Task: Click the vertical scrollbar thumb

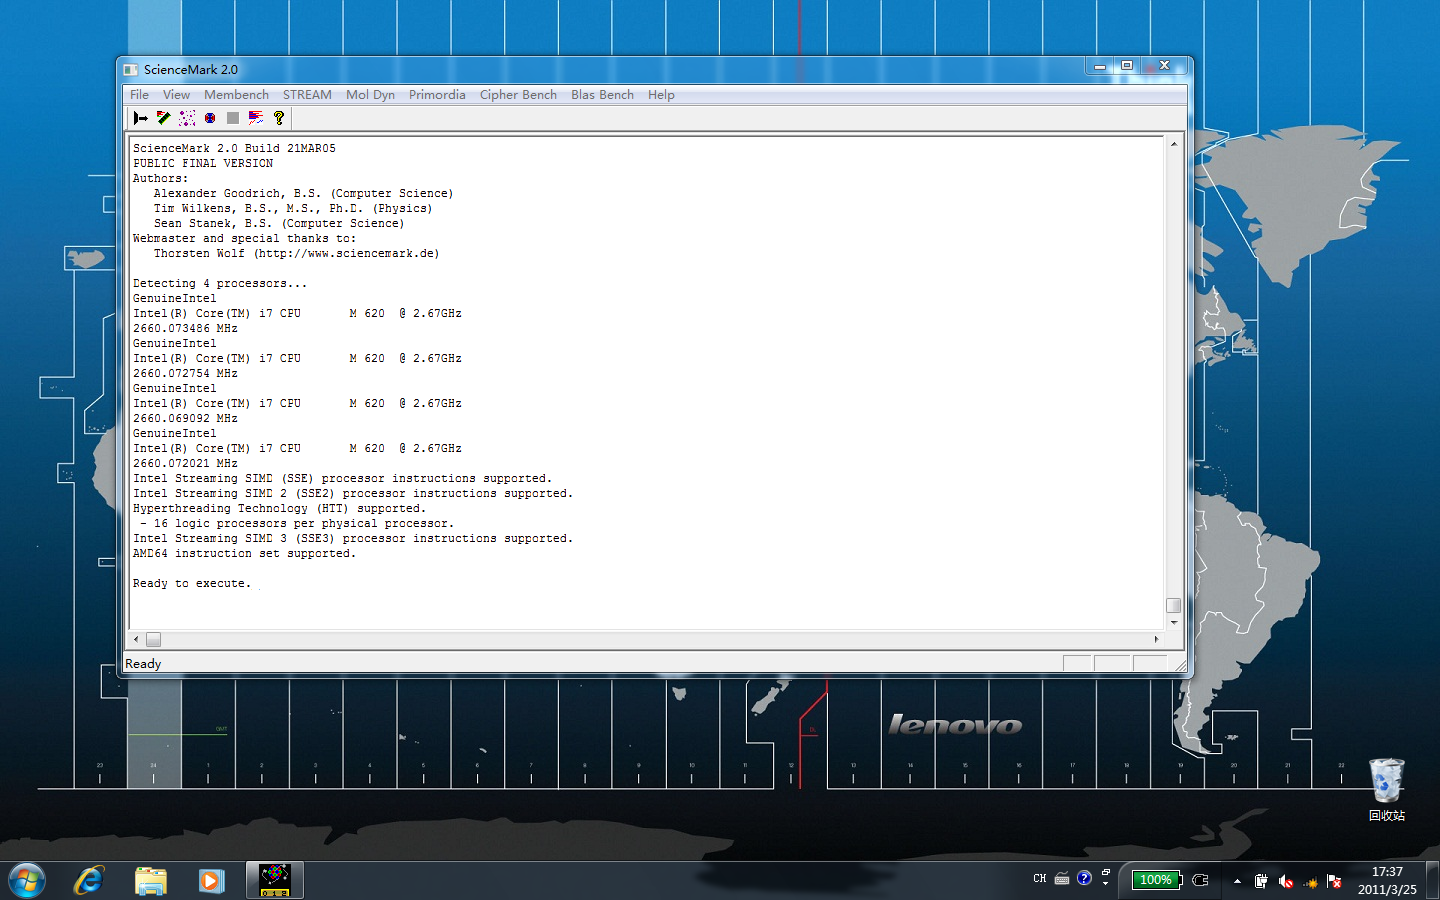Action: [1173, 605]
